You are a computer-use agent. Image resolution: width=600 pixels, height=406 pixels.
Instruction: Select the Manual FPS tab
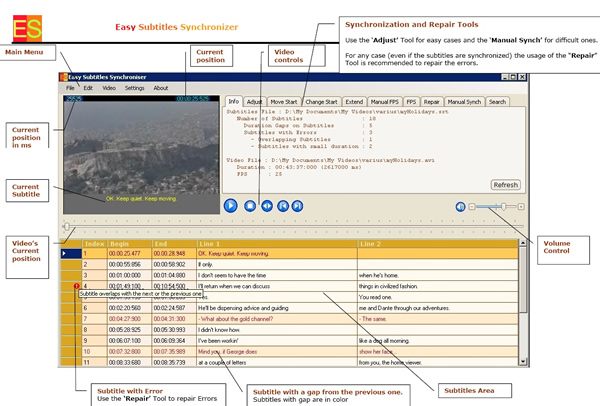[x=384, y=102]
